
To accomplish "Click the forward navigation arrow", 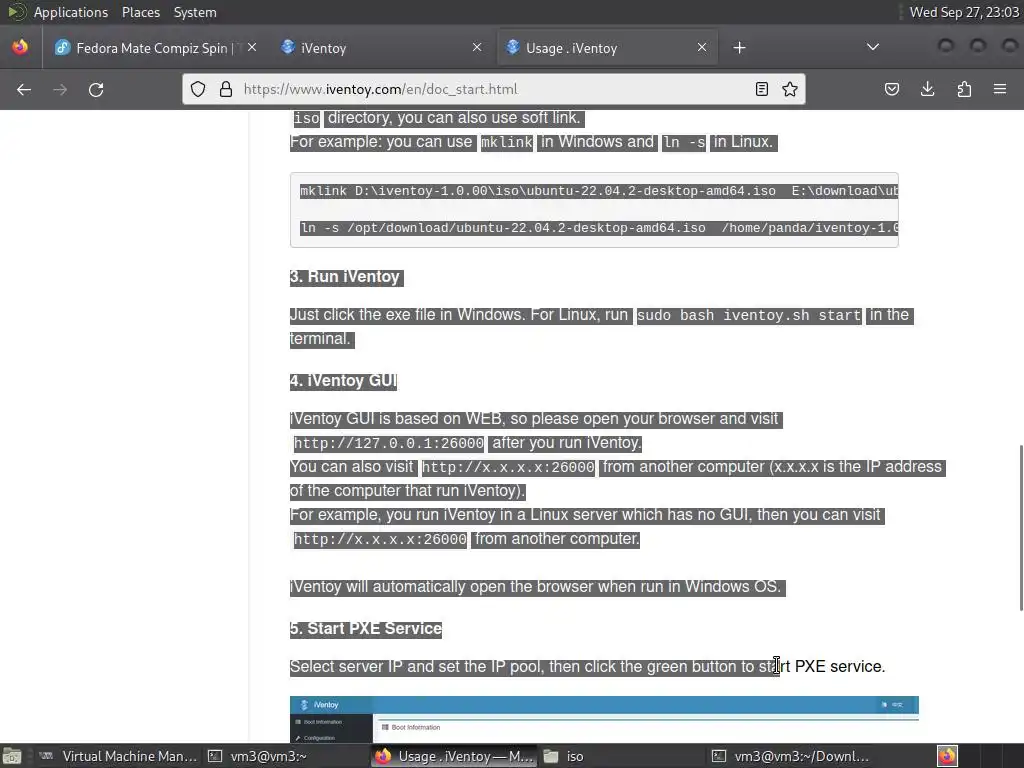I will coord(60,89).
